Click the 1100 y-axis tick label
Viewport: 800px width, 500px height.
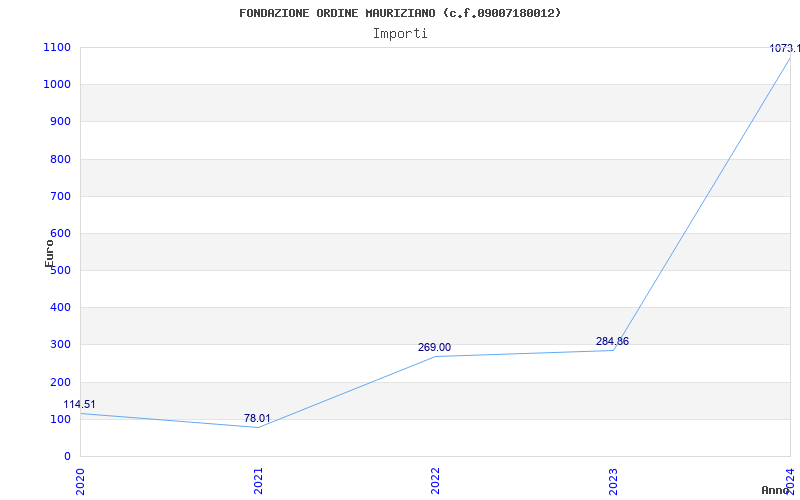click(x=57, y=47)
